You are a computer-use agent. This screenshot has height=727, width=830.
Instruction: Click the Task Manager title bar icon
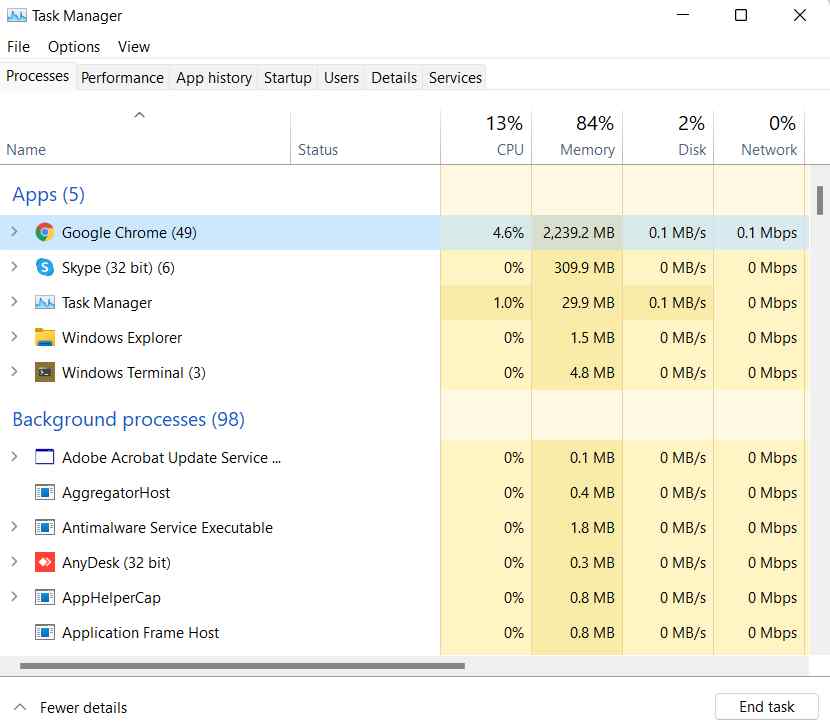pos(16,15)
